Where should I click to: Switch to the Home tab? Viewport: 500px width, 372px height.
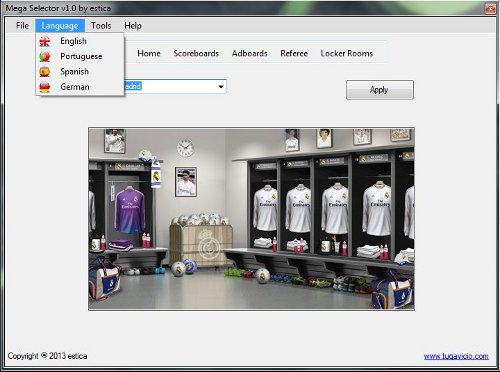(149, 53)
